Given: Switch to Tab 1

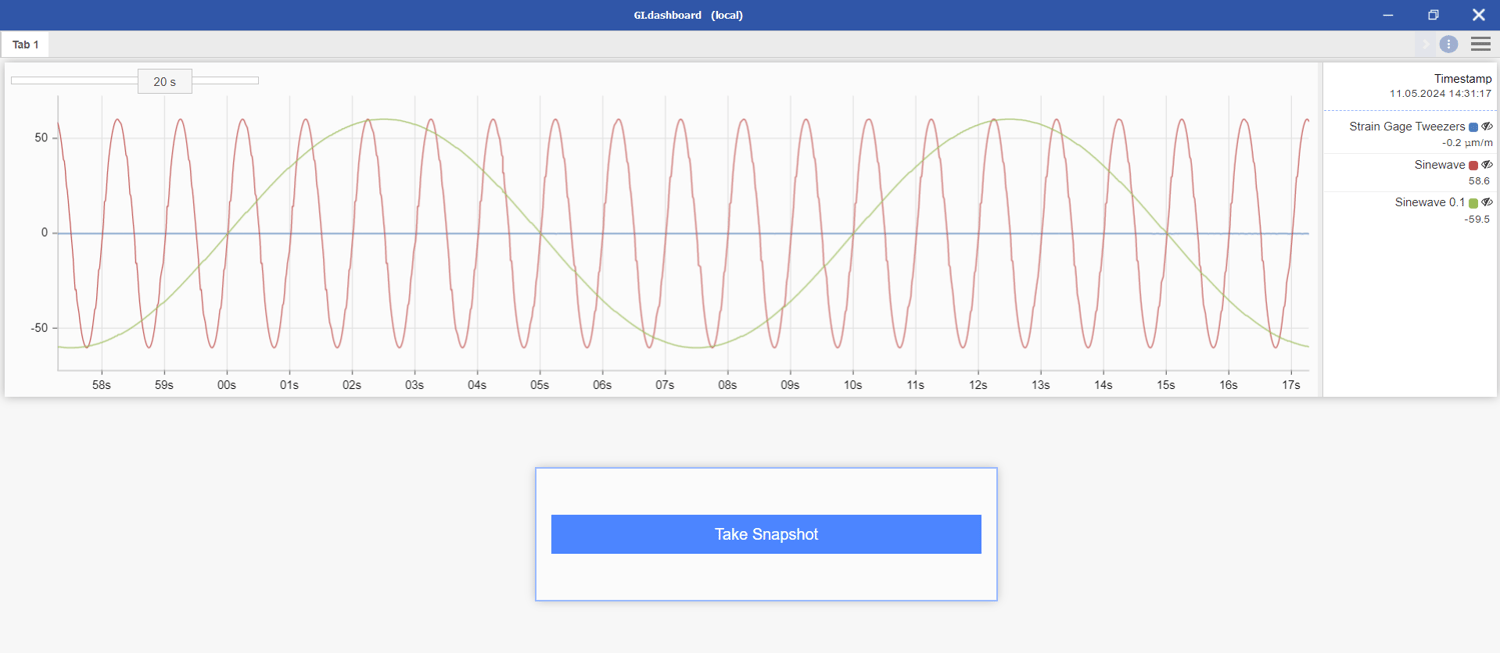Looking at the screenshot, I should coord(25,44).
